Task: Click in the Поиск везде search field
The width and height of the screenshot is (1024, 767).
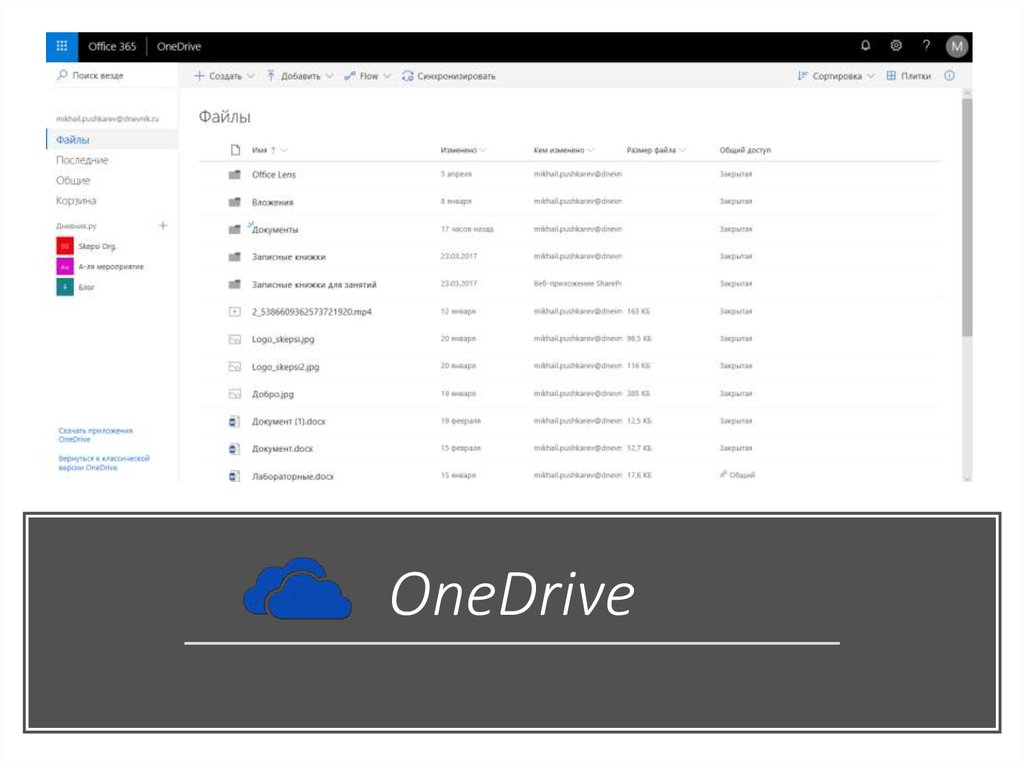Action: pyautogui.click(x=110, y=76)
